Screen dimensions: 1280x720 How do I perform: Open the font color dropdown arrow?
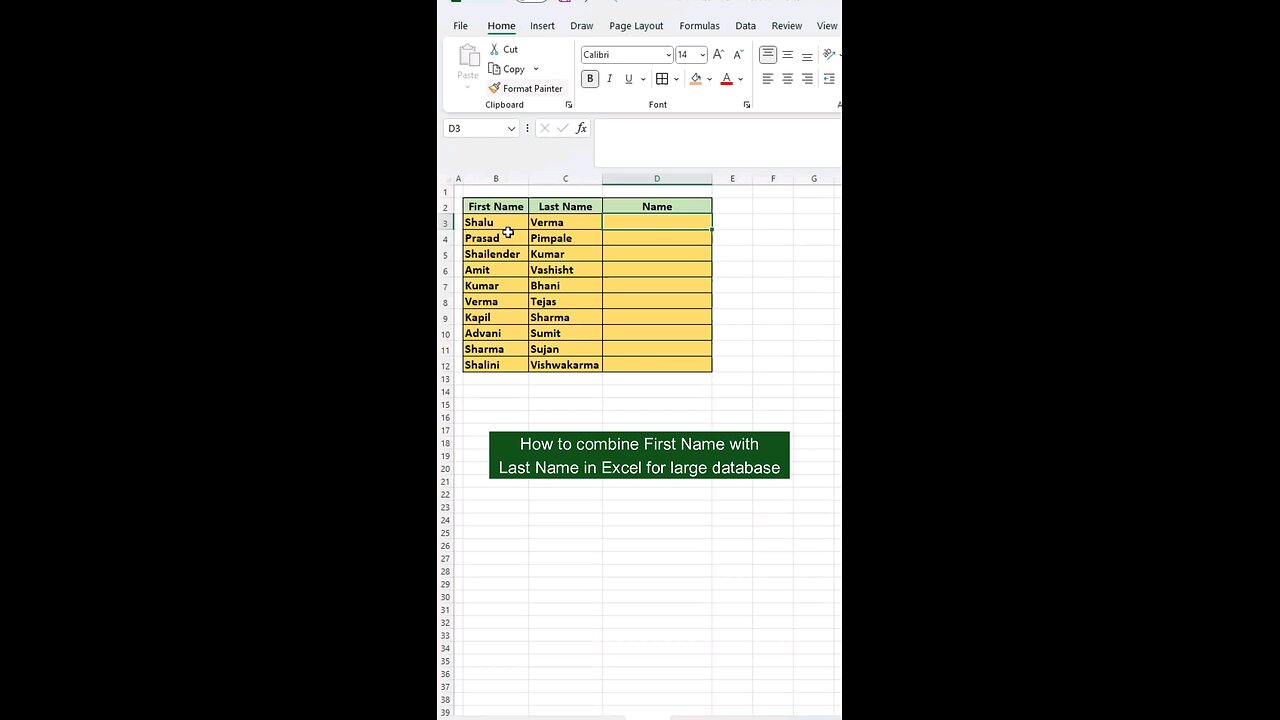tap(740, 79)
